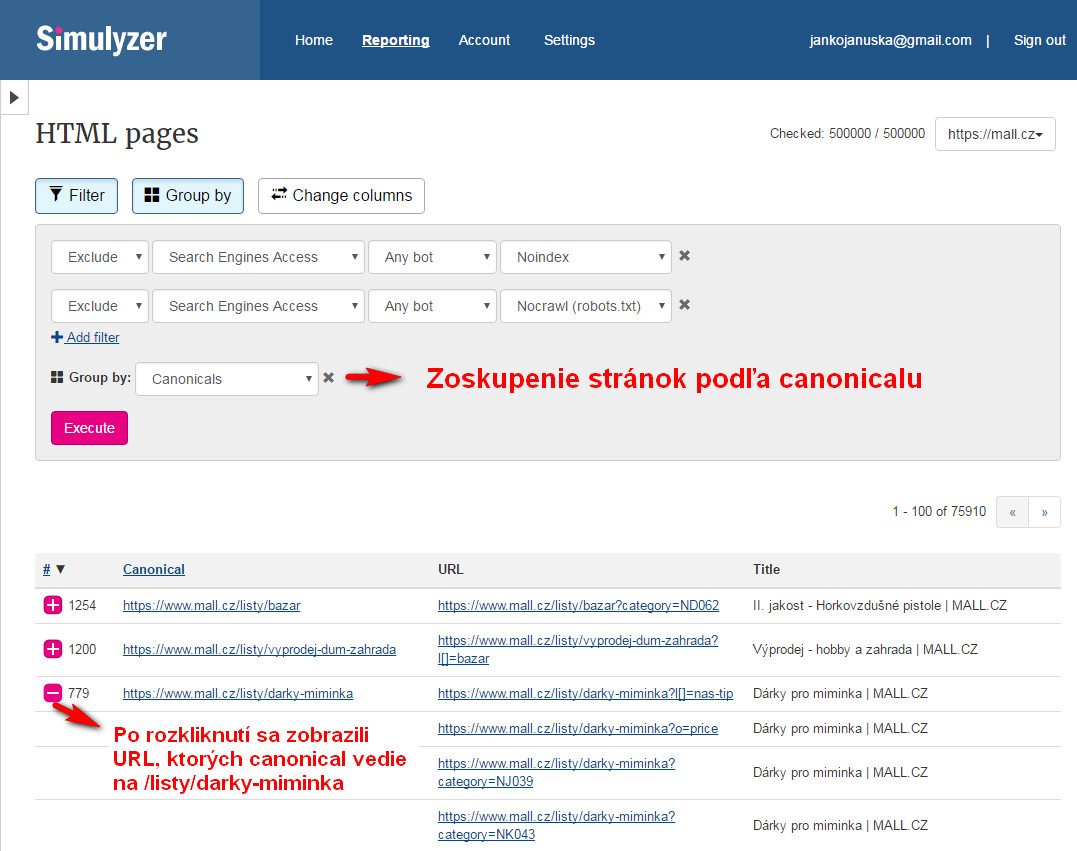Sort by the Canonical column header
This screenshot has height=851, width=1077.
154,569
